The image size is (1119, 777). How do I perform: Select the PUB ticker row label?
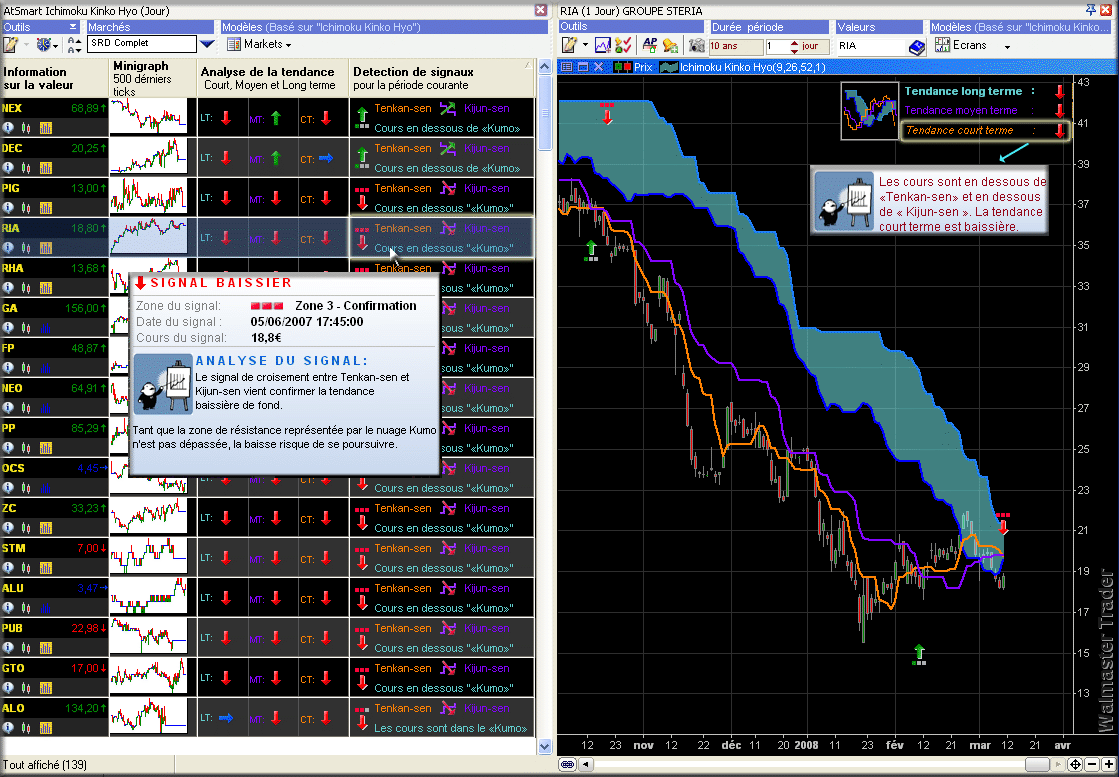click(12, 628)
